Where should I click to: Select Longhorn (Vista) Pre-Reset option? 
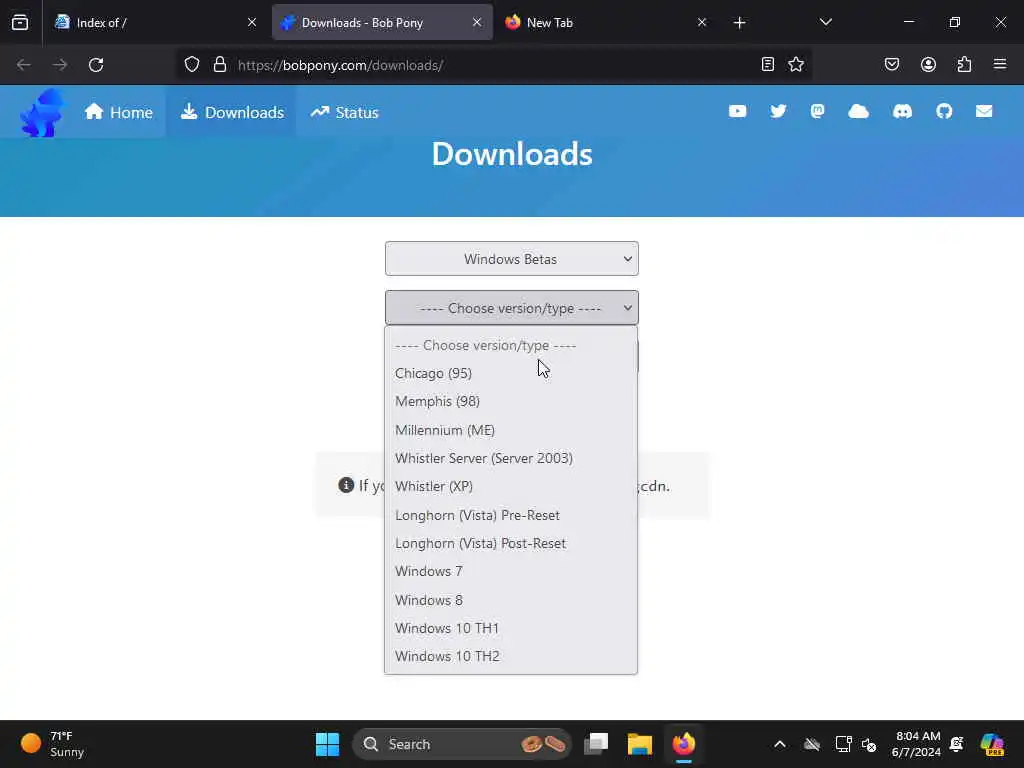pyautogui.click(x=511, y=515)
